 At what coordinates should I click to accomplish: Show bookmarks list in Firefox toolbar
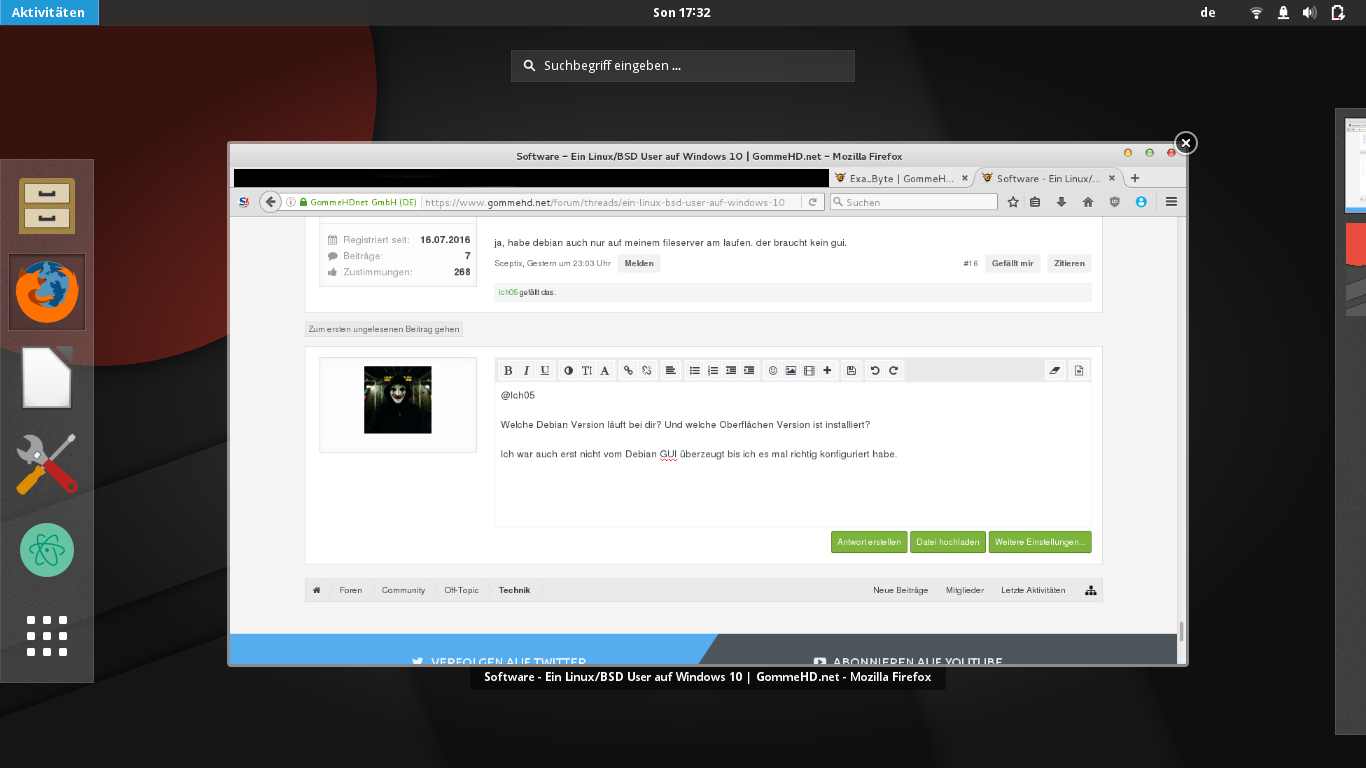[x=1035, y=202]
